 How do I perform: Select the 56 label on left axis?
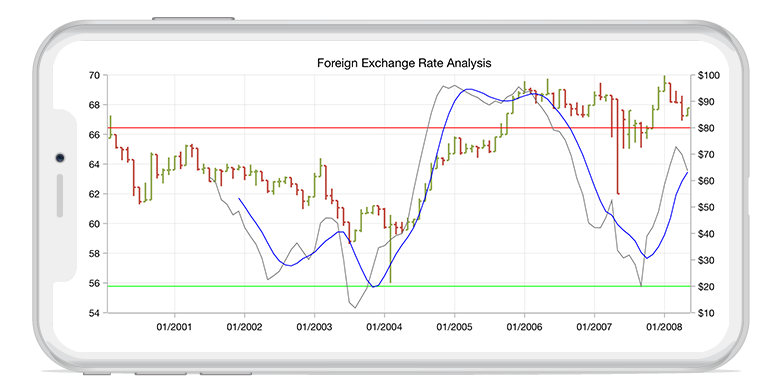(95, 283)
